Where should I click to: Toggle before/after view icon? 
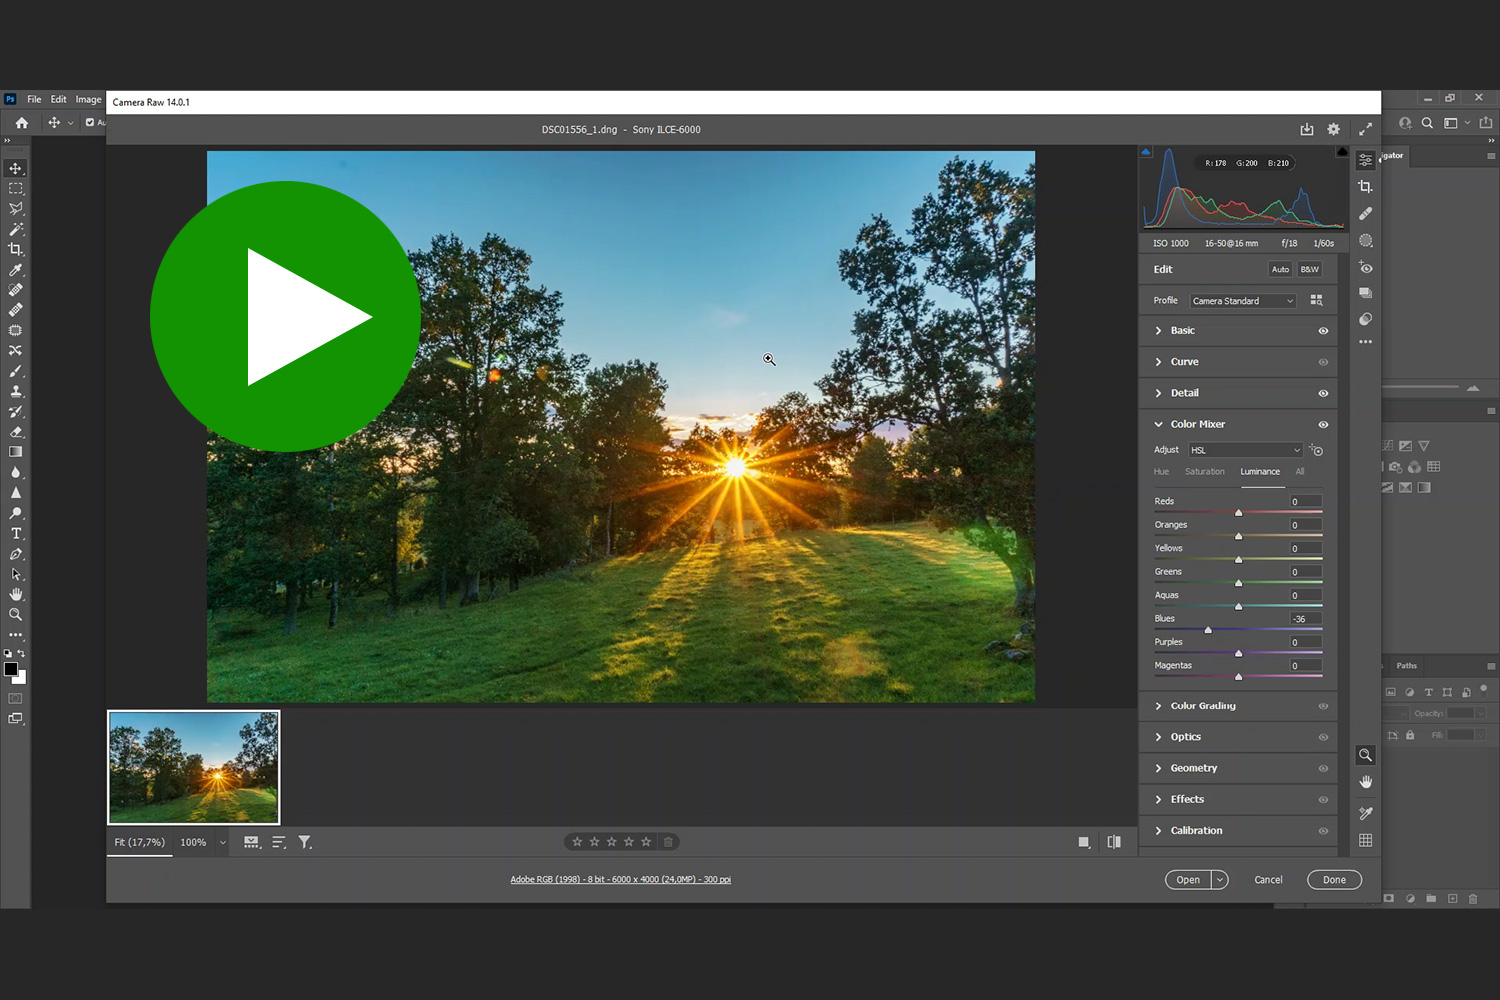tap(1114, 842)
